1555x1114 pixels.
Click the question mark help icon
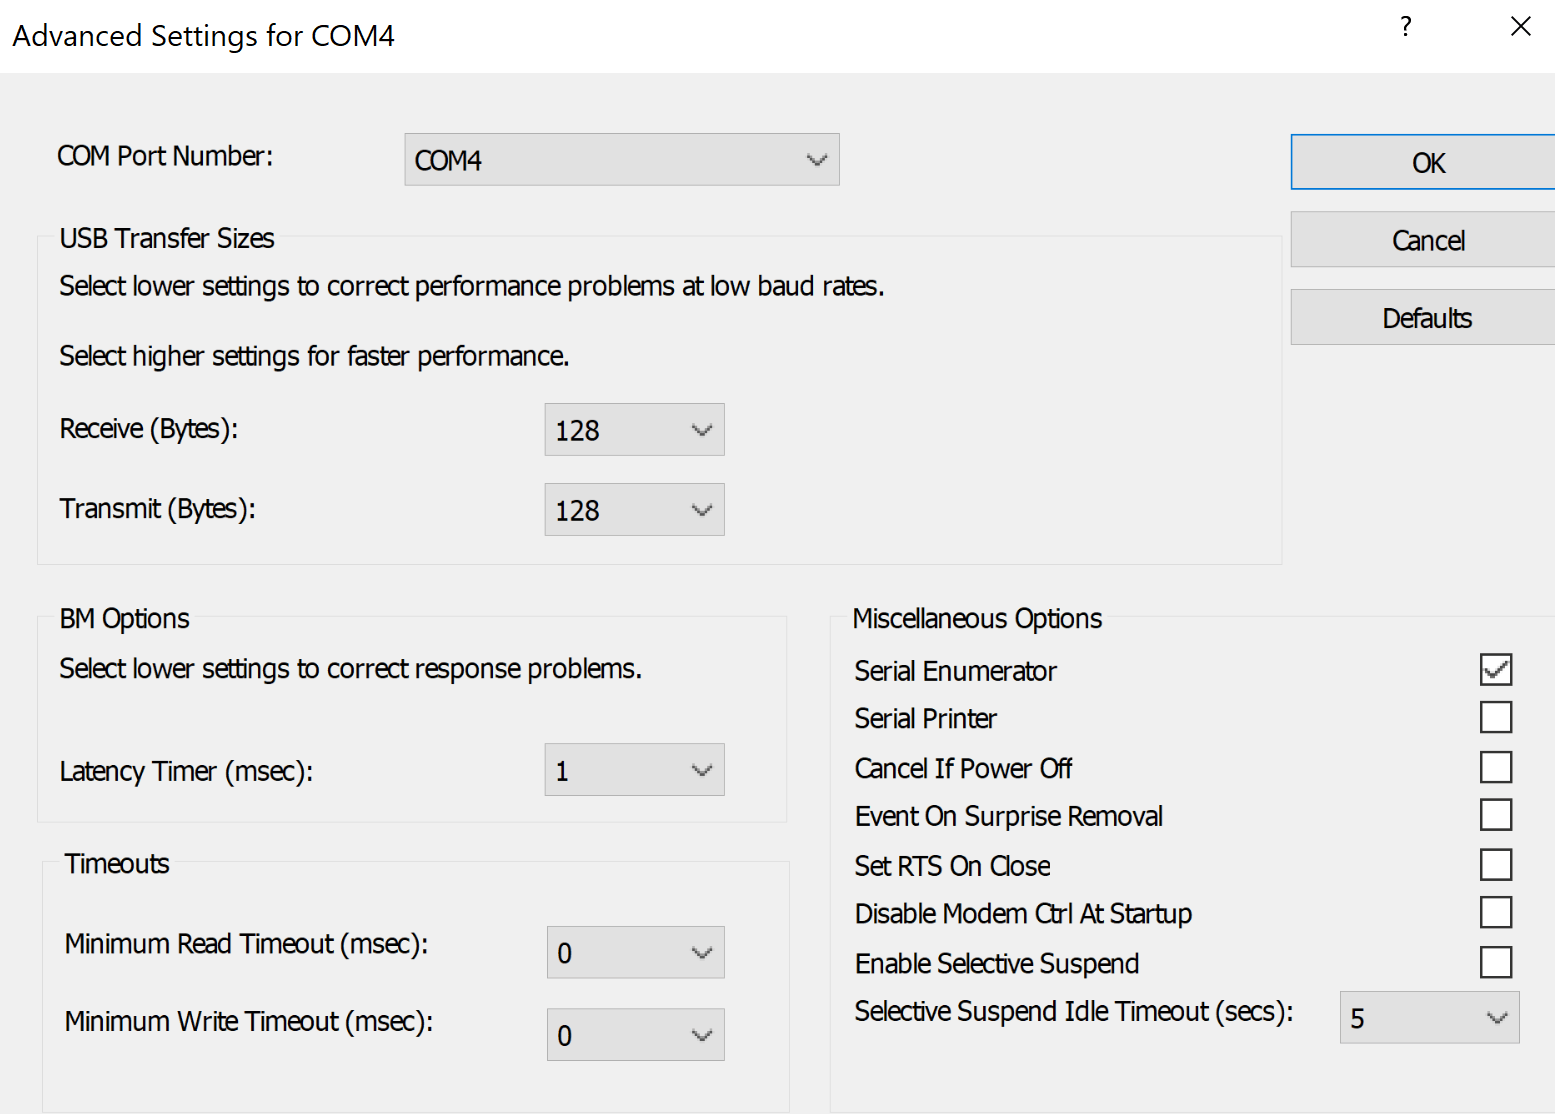pyautogui.click(x=1406, y=27)
